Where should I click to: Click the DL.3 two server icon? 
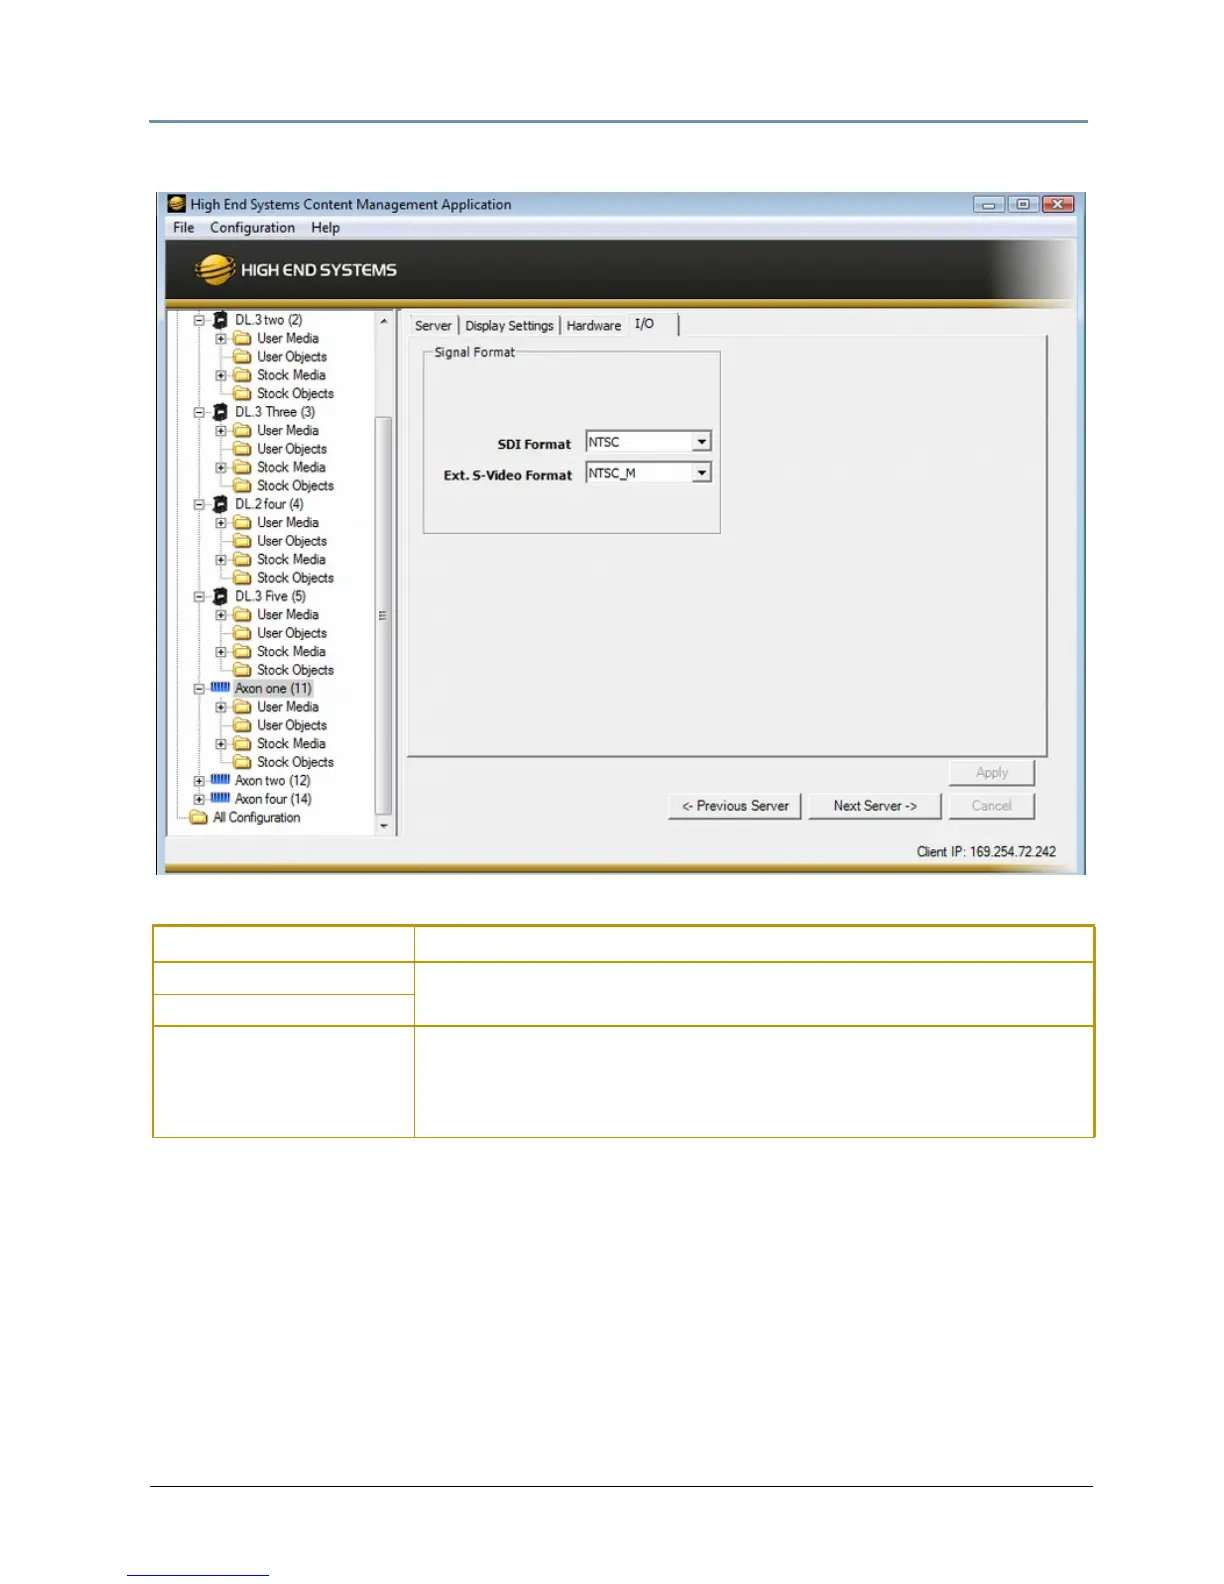[220, 320]
